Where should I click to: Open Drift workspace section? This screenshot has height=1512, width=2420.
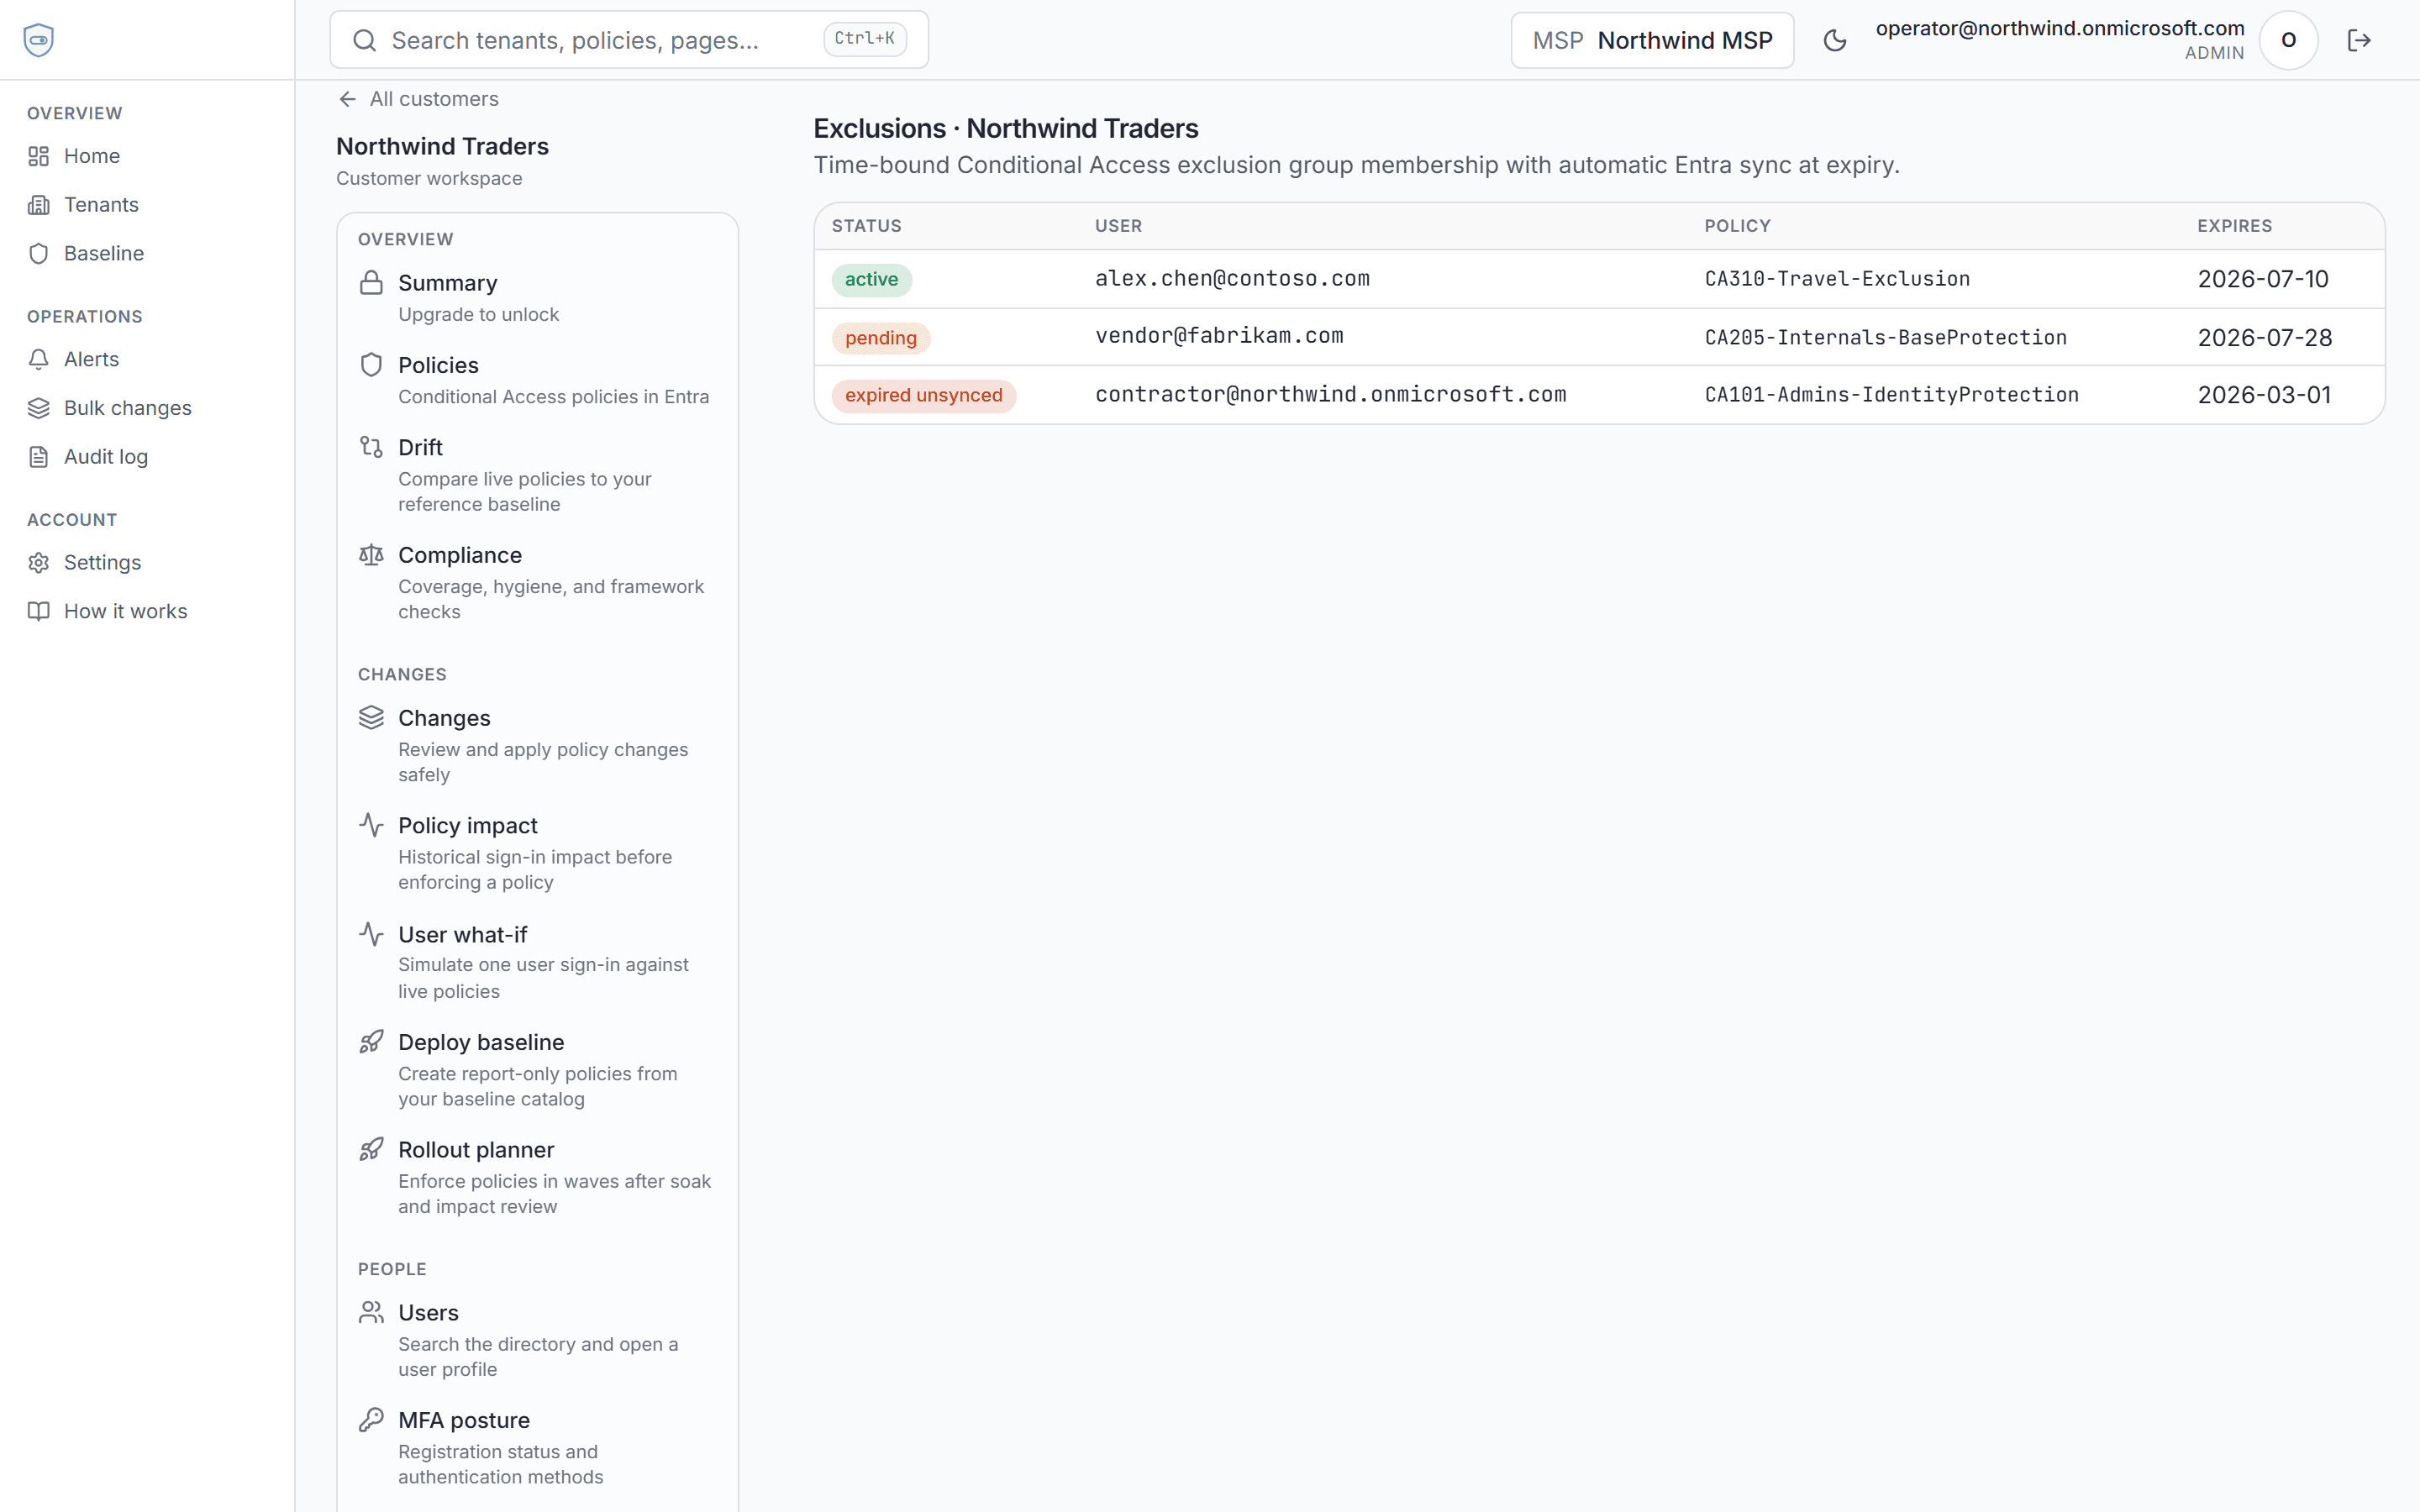tap(538, 475)
